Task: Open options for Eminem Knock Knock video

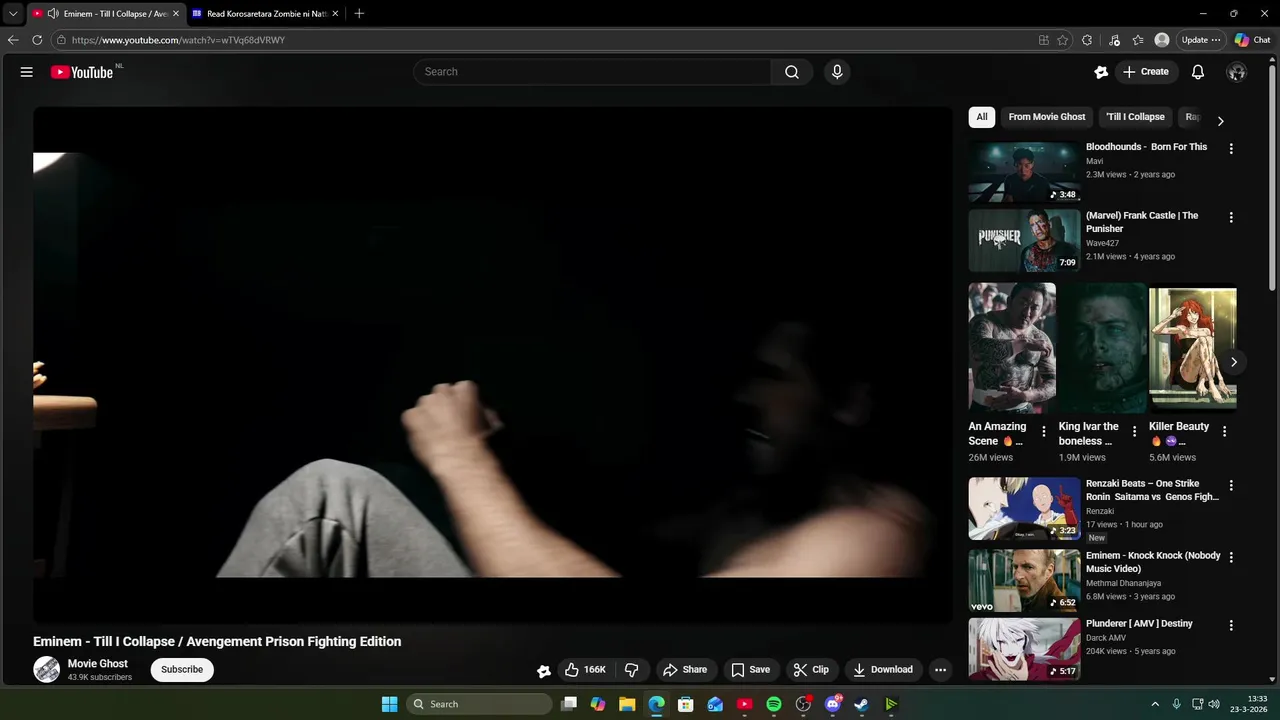Action: click(x=1231, y=557)
